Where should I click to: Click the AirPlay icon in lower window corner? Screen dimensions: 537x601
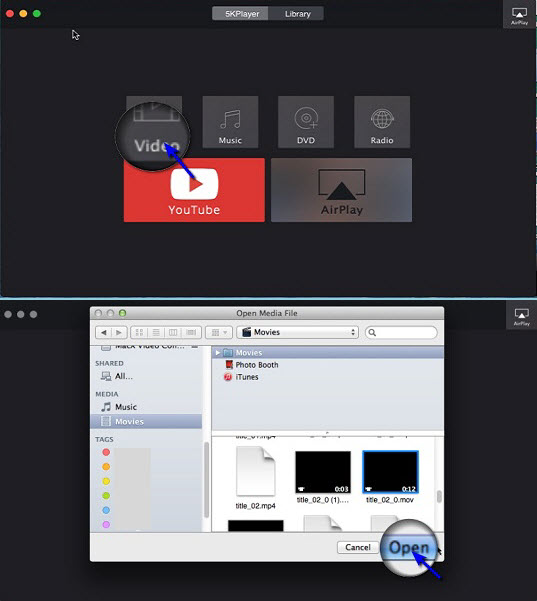(521, 317)
